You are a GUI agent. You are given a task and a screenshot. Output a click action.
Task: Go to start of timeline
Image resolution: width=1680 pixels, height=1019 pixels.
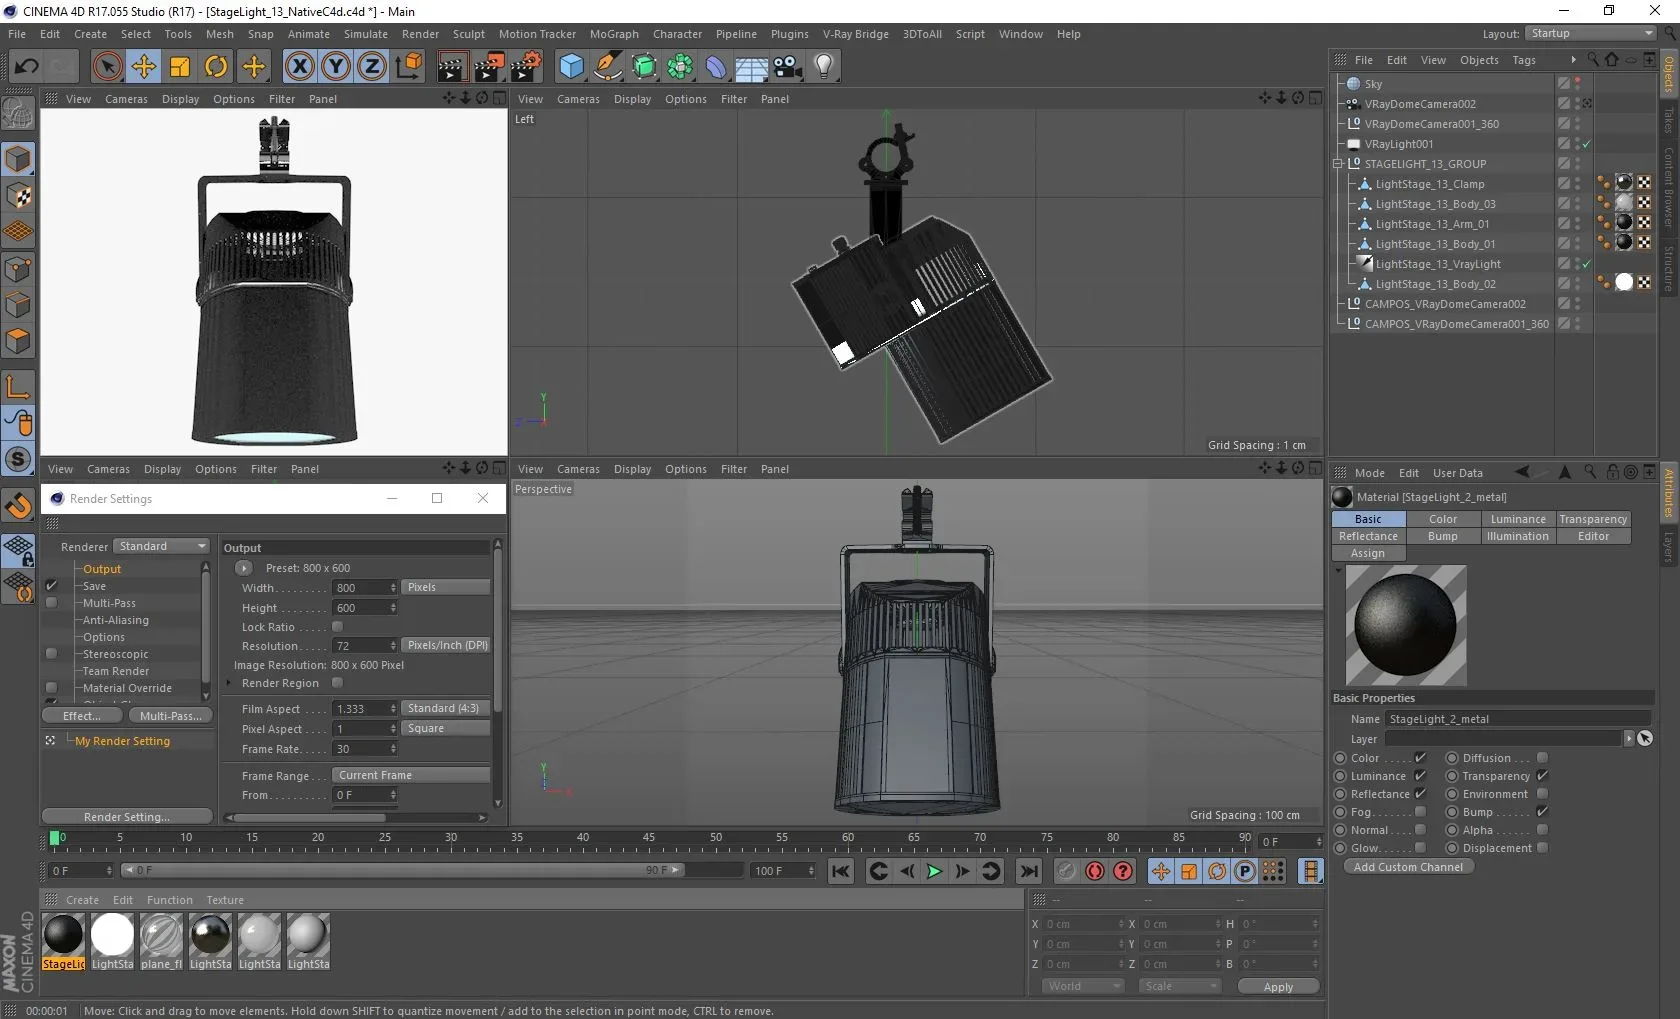point(841,871)
